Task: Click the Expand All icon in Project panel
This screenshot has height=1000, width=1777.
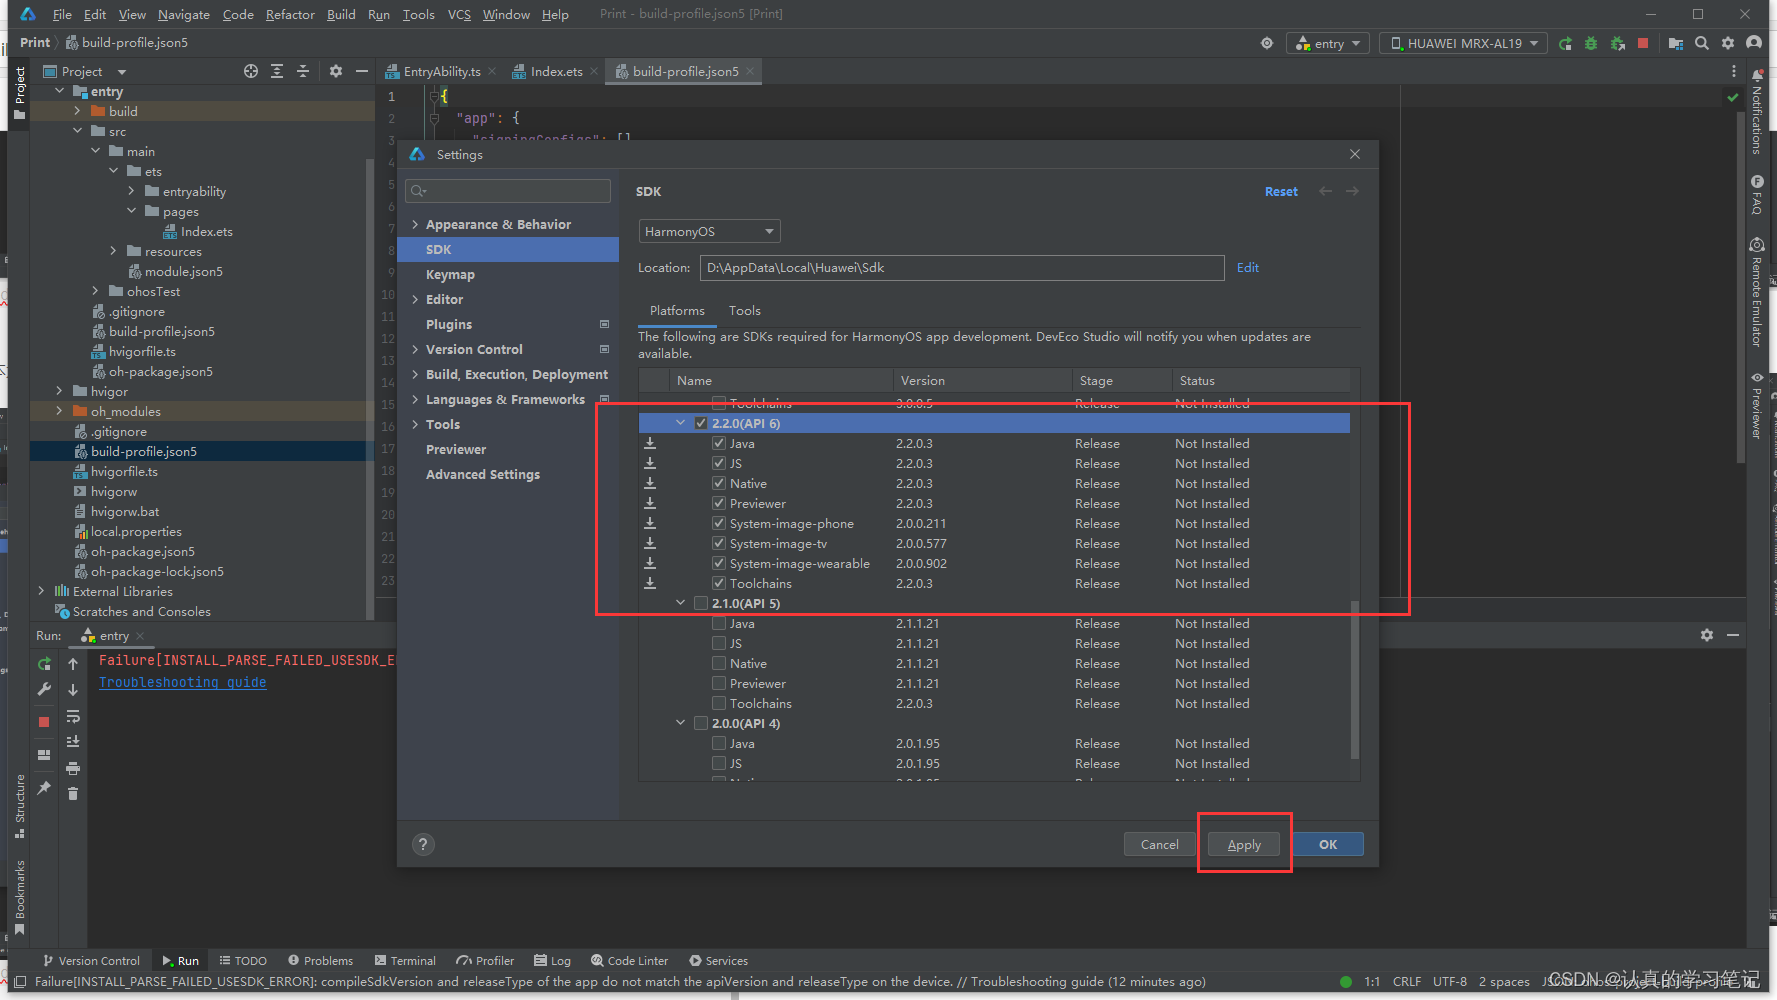Action: pos(277,71)
